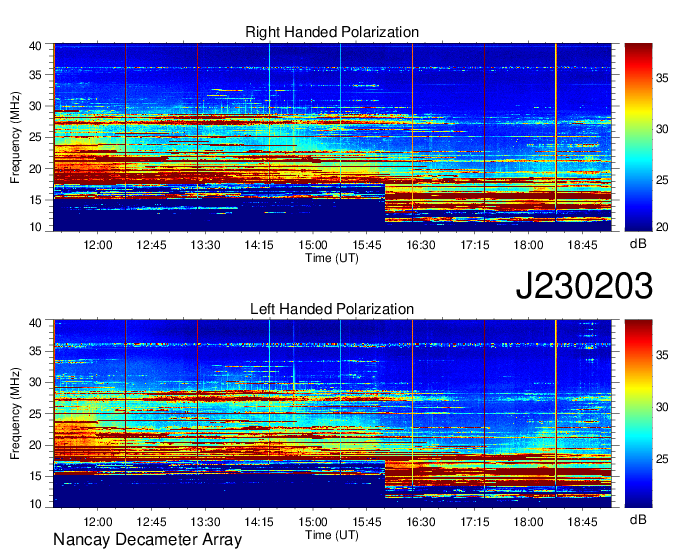Click the 15 MHz tick on Left Handed axis
Screen dimensions: 680x552
point(35,476)
